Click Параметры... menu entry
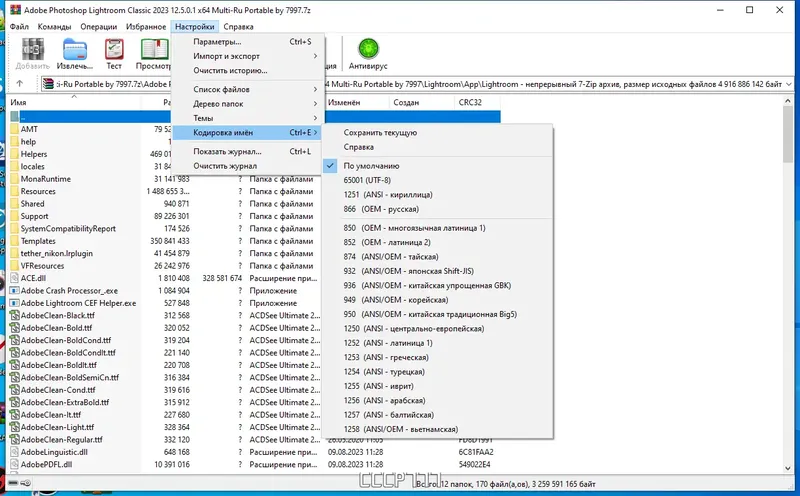 click(247, 42)
